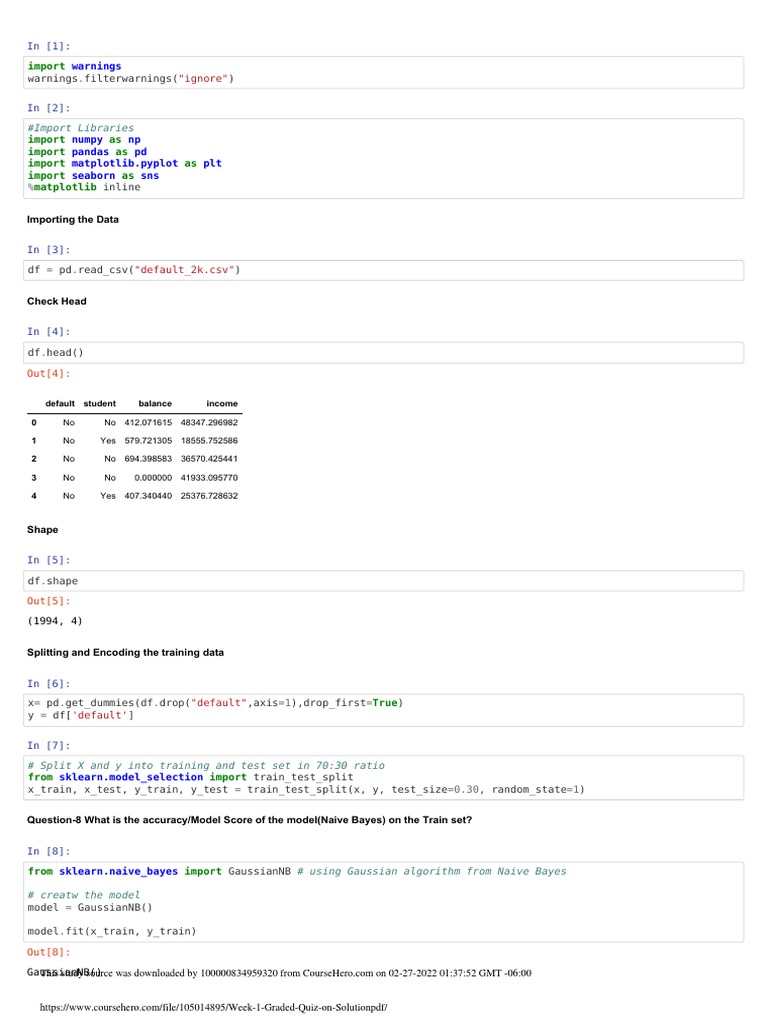Click the In [7] prompt label
Screen dimensions: 768x1024
click(48, 746)
